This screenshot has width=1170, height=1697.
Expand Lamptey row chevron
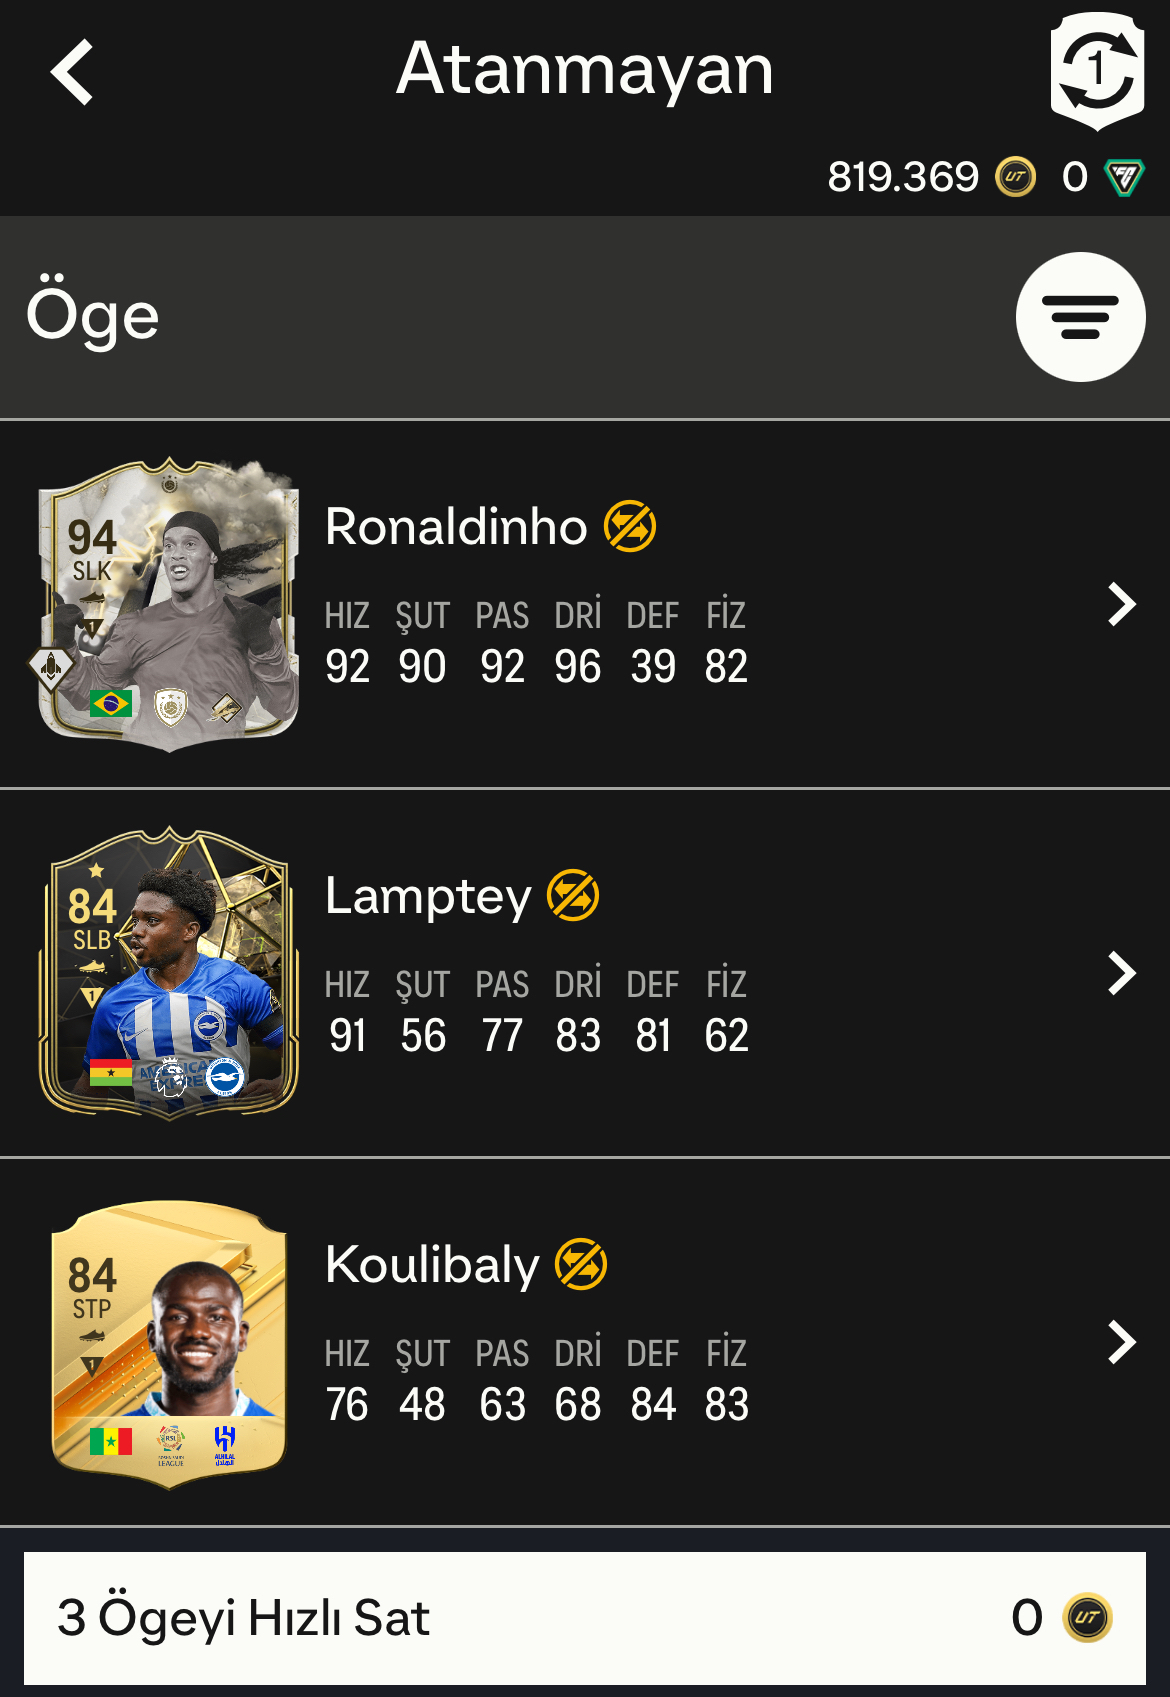[x=1122, y=973]
